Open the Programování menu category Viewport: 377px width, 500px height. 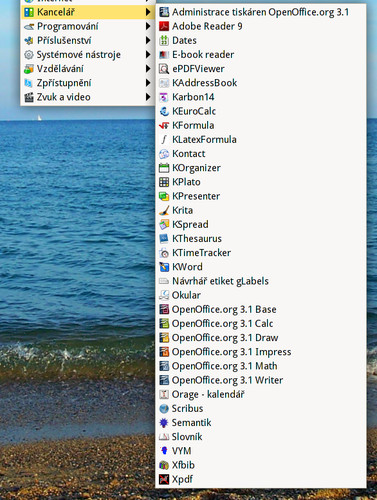click(88, 26)
